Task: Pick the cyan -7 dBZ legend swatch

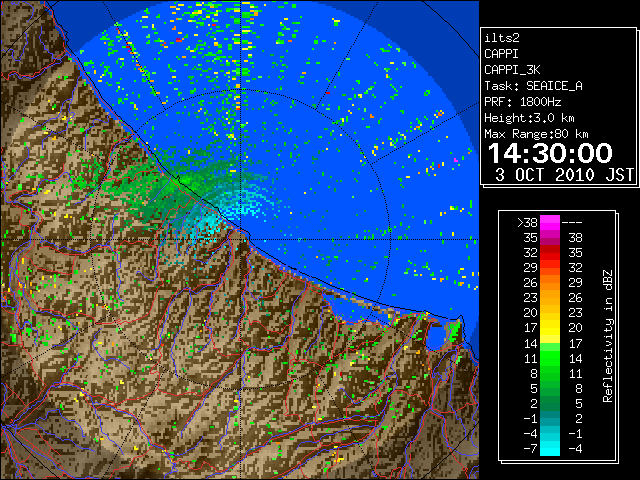Action: click(550, 449)
